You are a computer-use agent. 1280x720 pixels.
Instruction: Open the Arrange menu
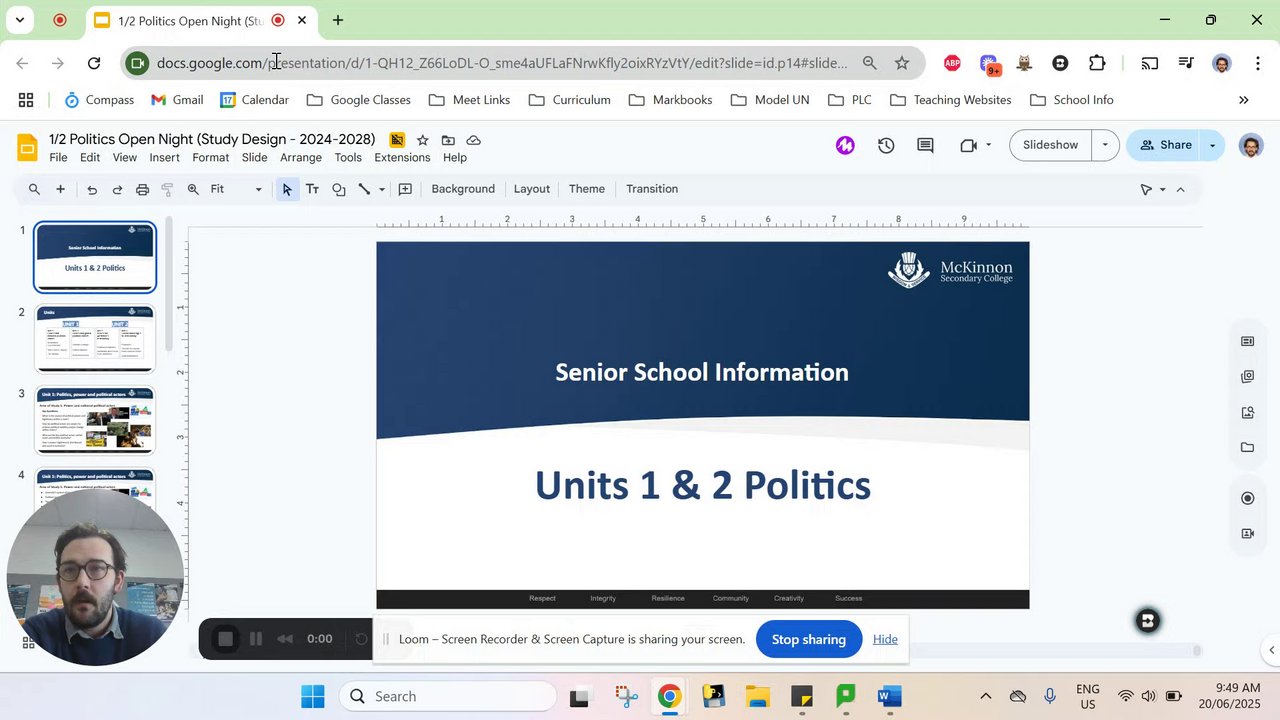tap(300, 158)
